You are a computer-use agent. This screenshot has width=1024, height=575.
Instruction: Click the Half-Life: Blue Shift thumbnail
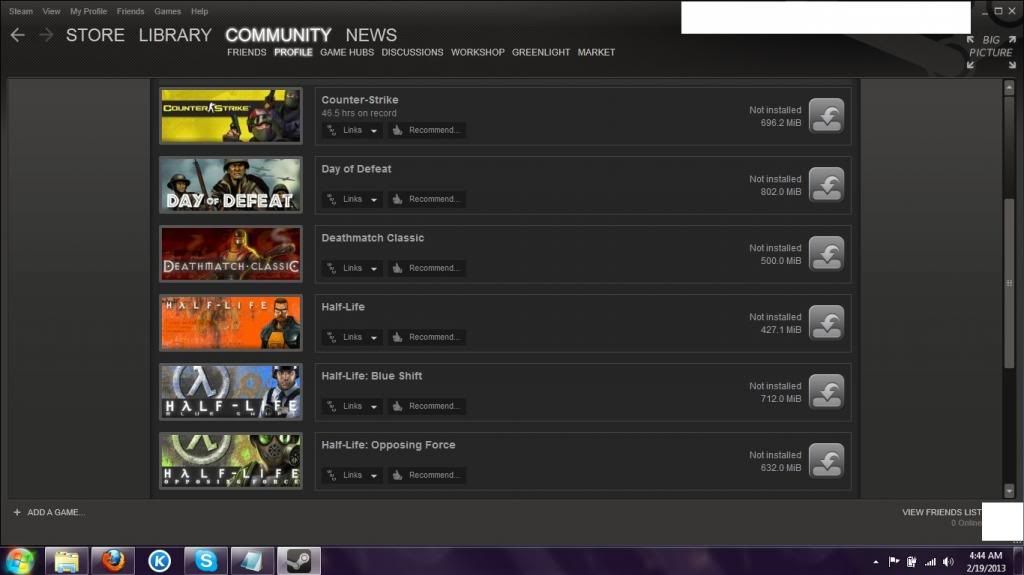(x=231, y=392)
